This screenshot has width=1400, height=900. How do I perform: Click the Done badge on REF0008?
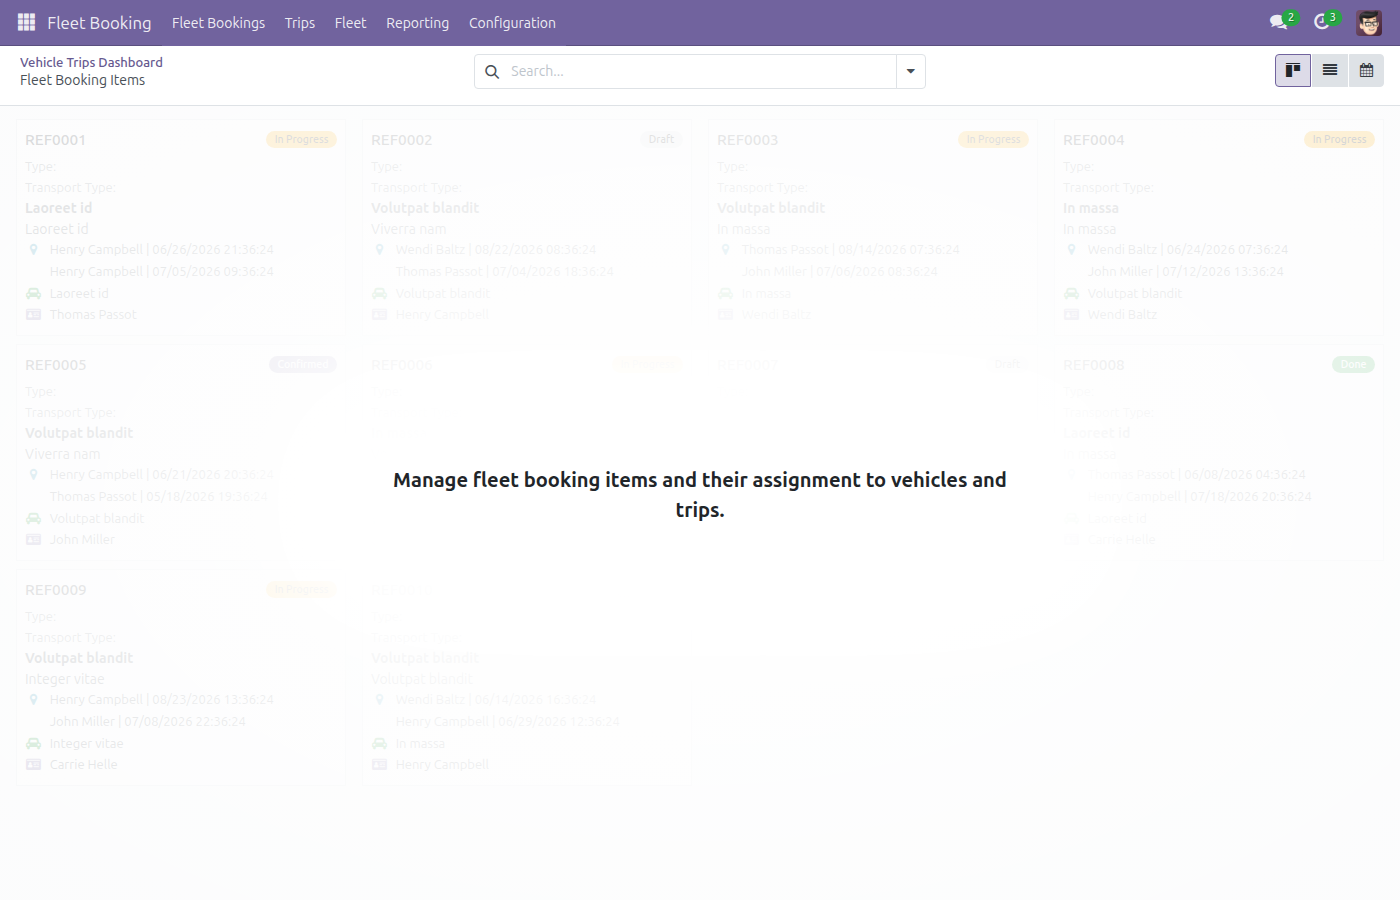click(1353, 365)
